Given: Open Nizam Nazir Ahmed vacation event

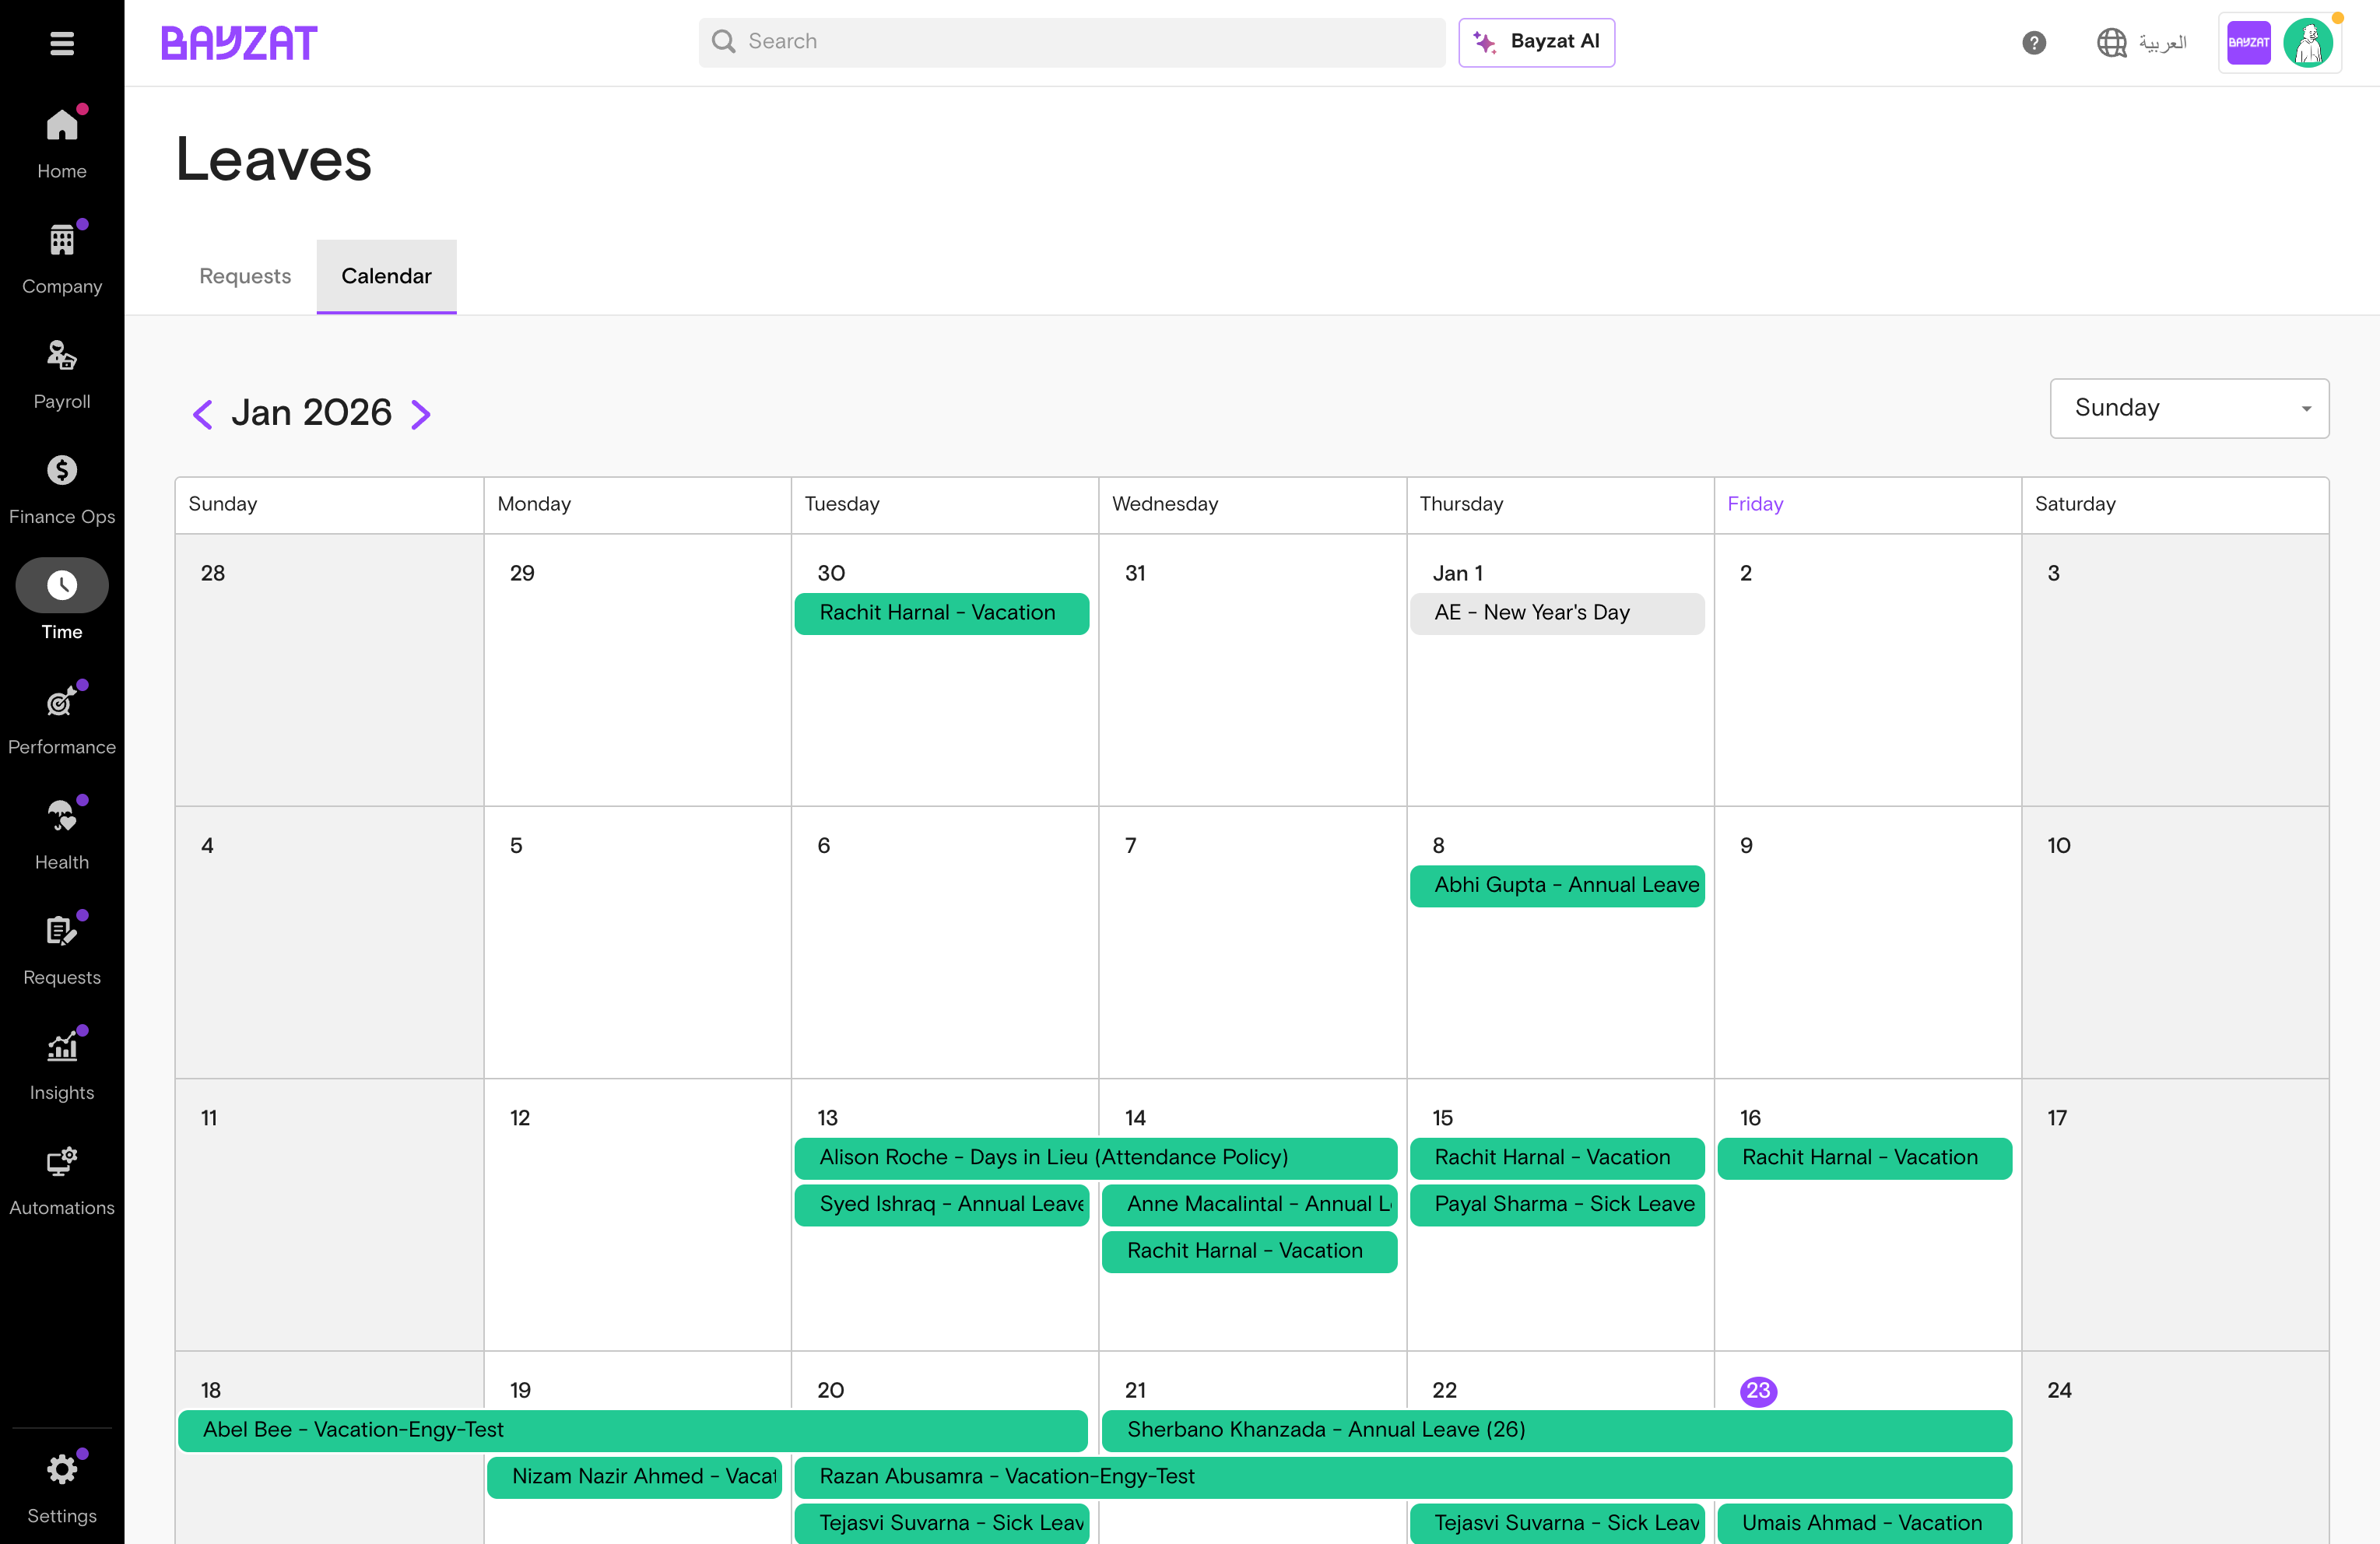Looking at the screenshot, I should coord(634,1477).
